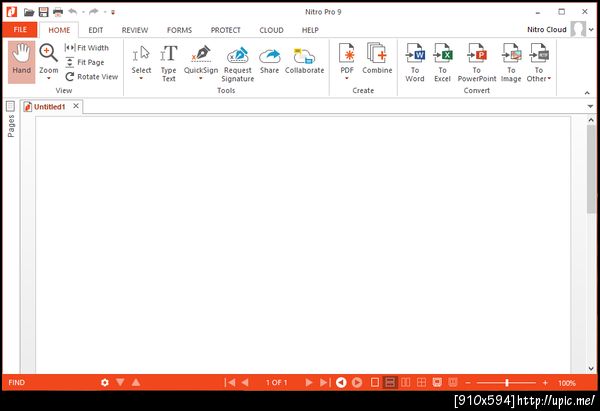The image size is (600, 411).
Task: Open QuickSign tool
Action: click(x=201, y=63)
